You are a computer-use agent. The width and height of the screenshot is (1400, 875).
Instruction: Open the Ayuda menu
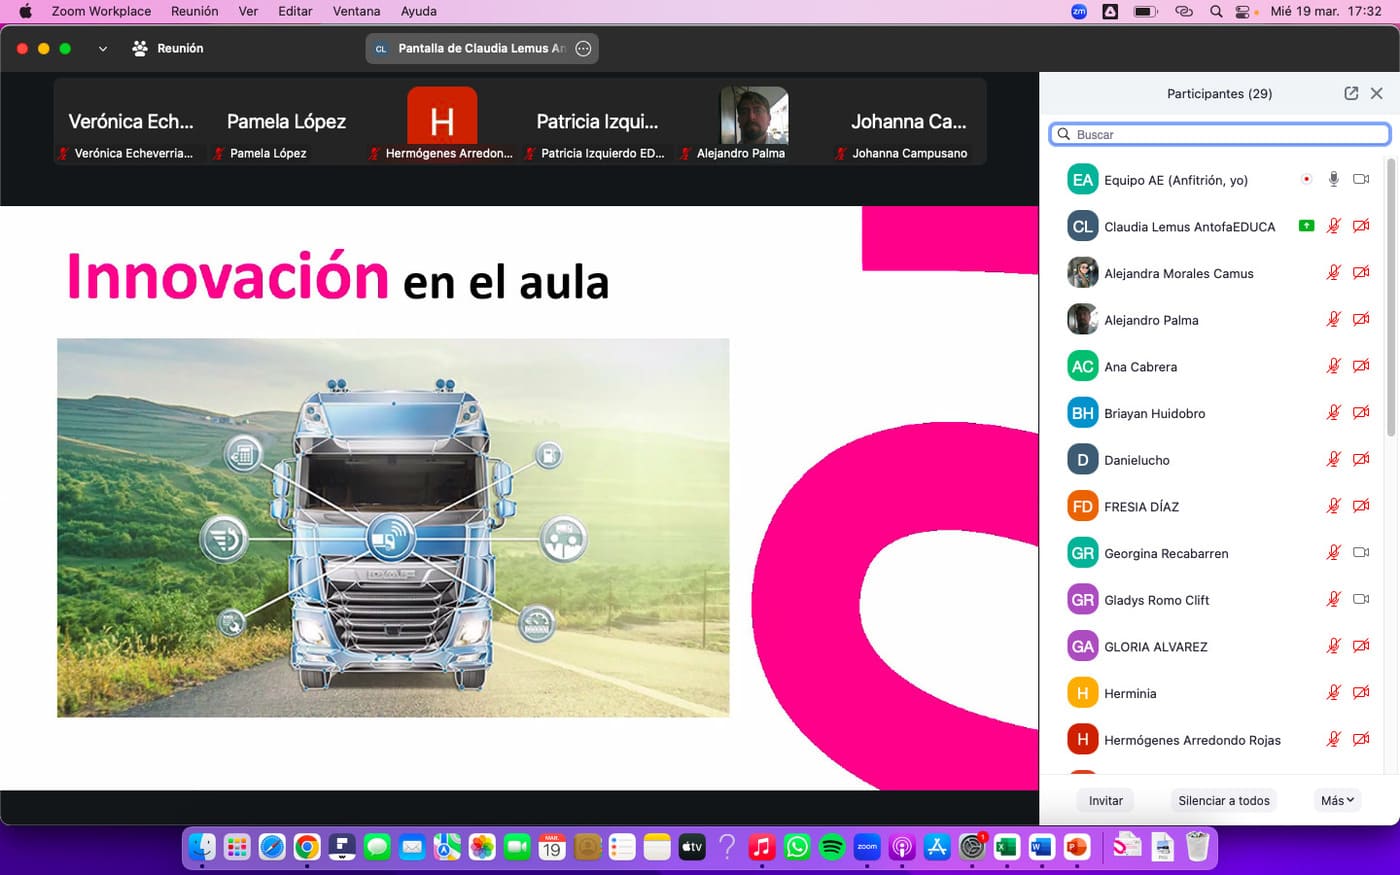click(x=418, y=11)
